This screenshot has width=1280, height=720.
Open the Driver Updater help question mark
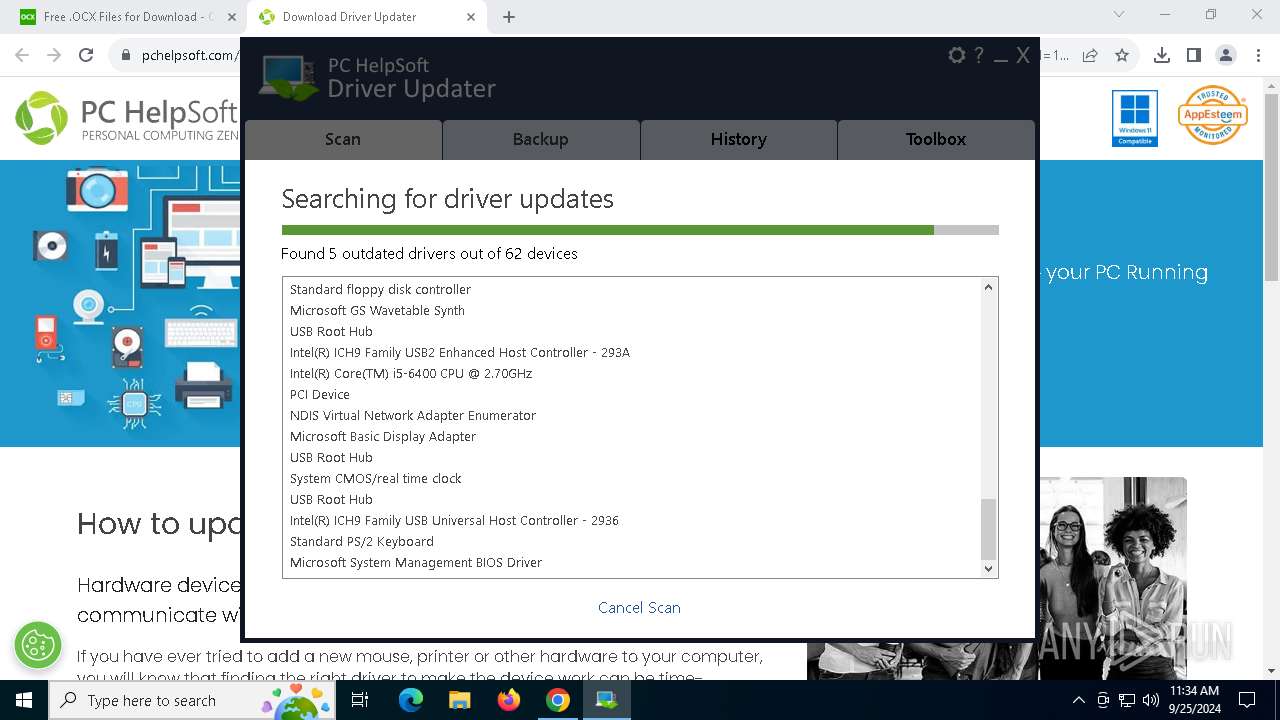(x=979, y=56)
